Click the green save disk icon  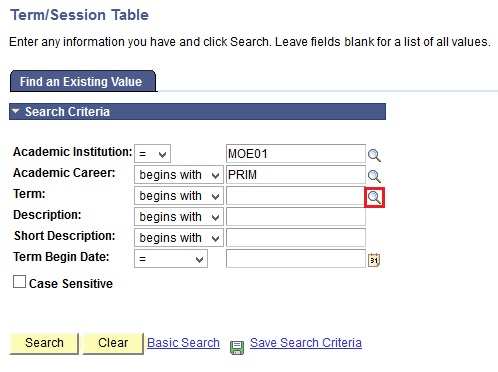(x=237, y=347)
